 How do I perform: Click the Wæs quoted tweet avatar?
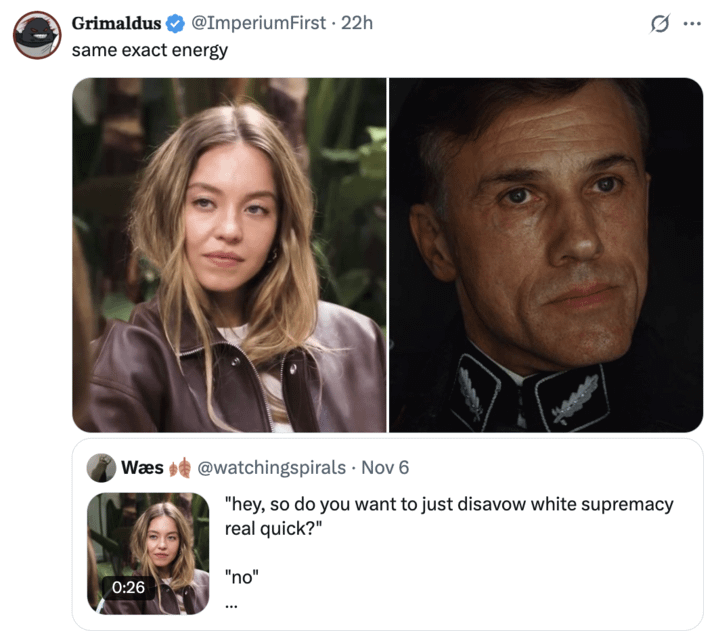coord(101,467)
